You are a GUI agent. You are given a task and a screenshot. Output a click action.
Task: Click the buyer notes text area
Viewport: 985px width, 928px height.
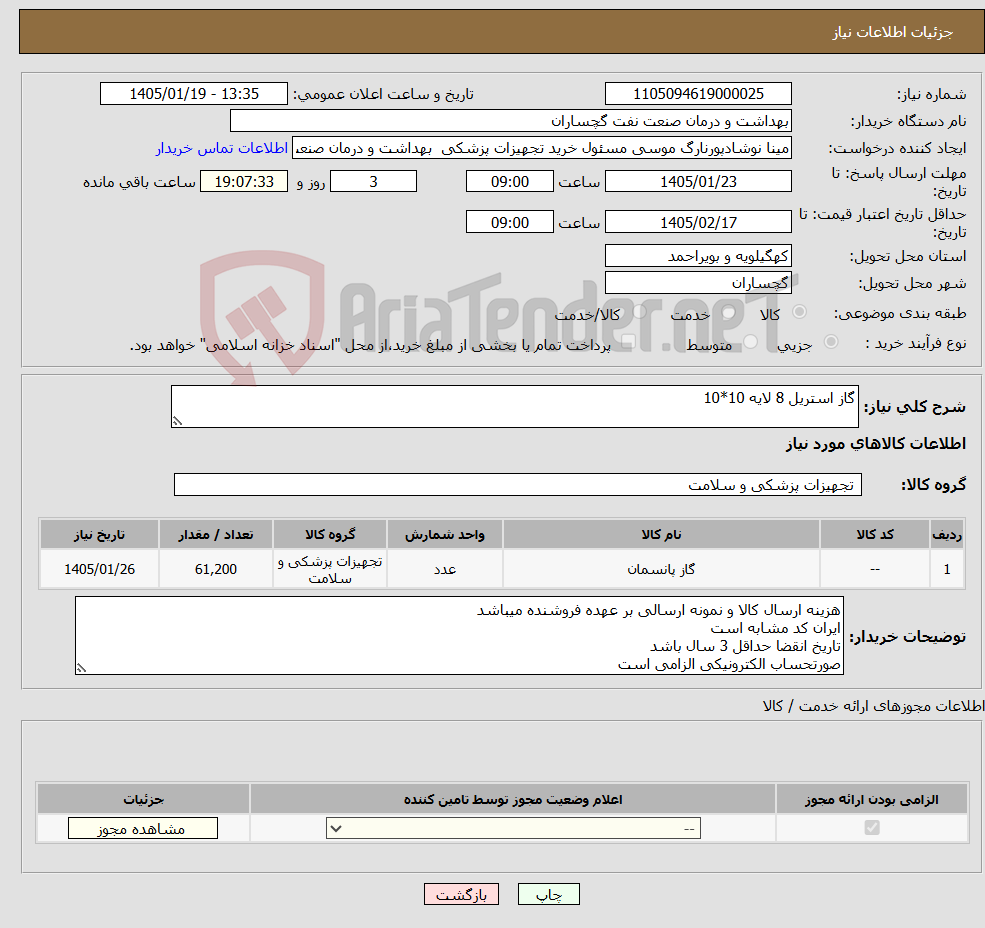pyautogui.click(x=459, y=636)
